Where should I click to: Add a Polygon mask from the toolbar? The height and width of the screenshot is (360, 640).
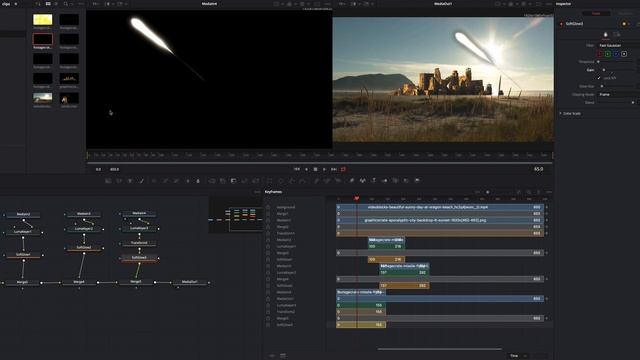291,180
